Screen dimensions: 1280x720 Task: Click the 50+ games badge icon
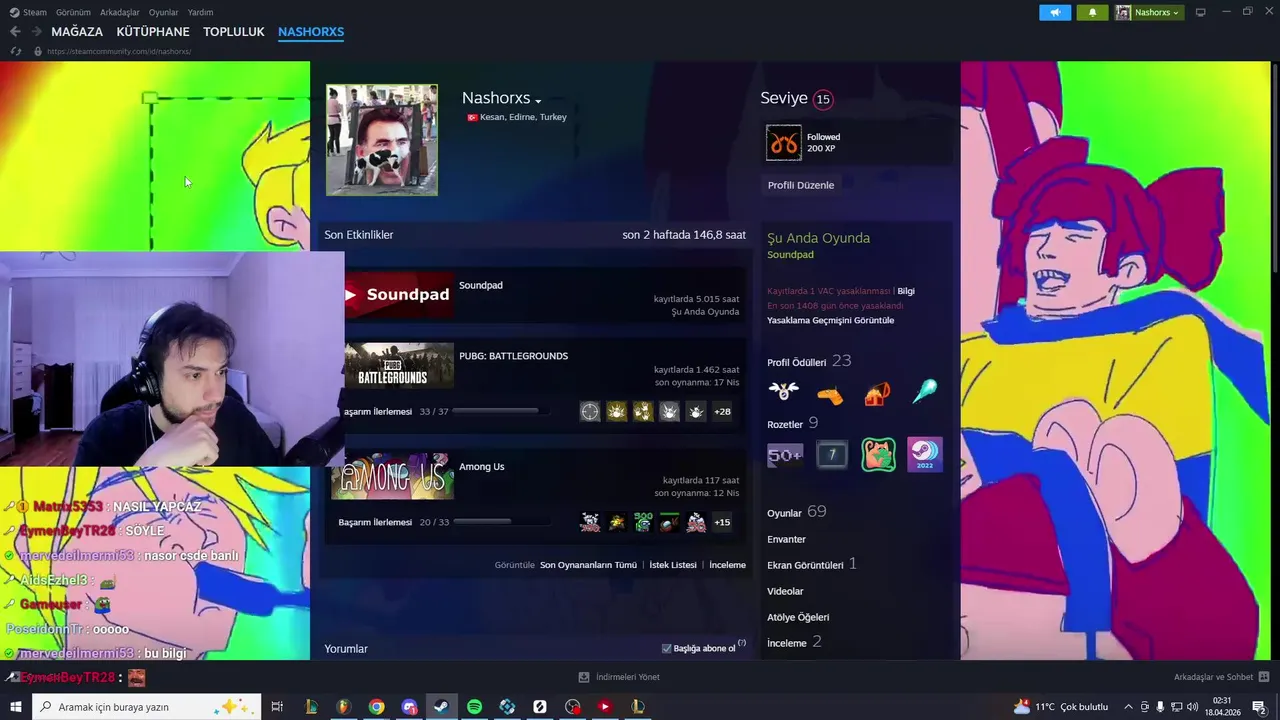(785, 456)
